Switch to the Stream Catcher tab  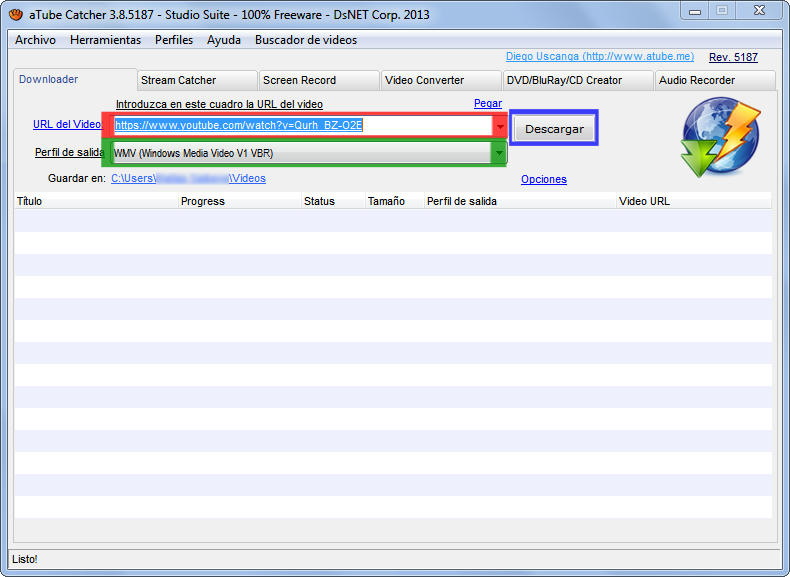pos(197,81)
